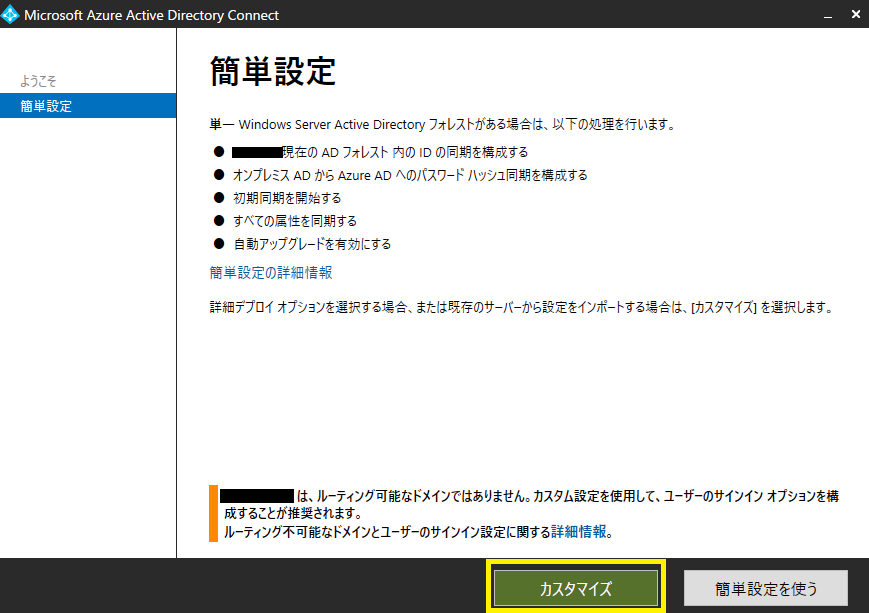
Task: Open the 詳細情報 link in the warning
Action: click(x=579, y=532)
